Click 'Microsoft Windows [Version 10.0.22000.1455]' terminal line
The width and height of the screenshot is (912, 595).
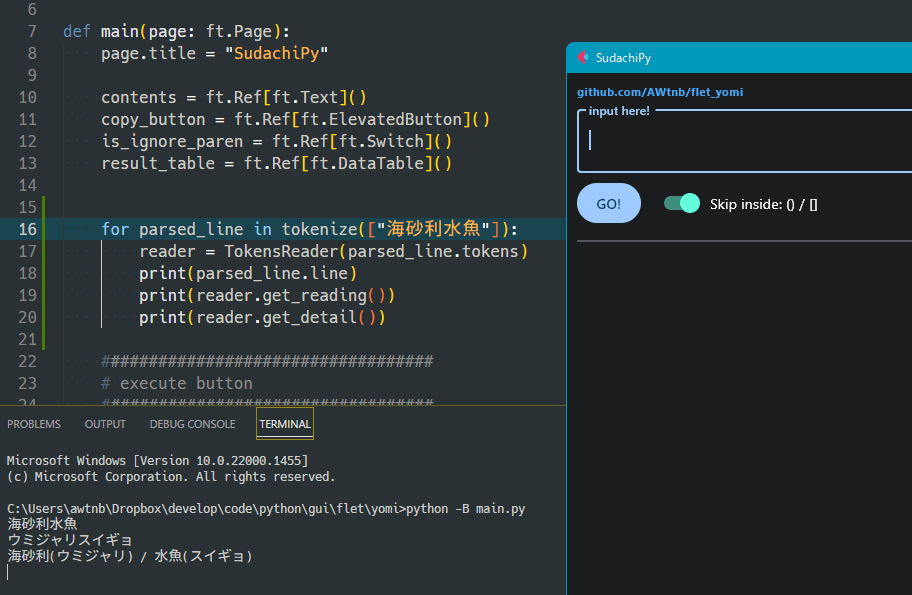(x=158, y=461)
